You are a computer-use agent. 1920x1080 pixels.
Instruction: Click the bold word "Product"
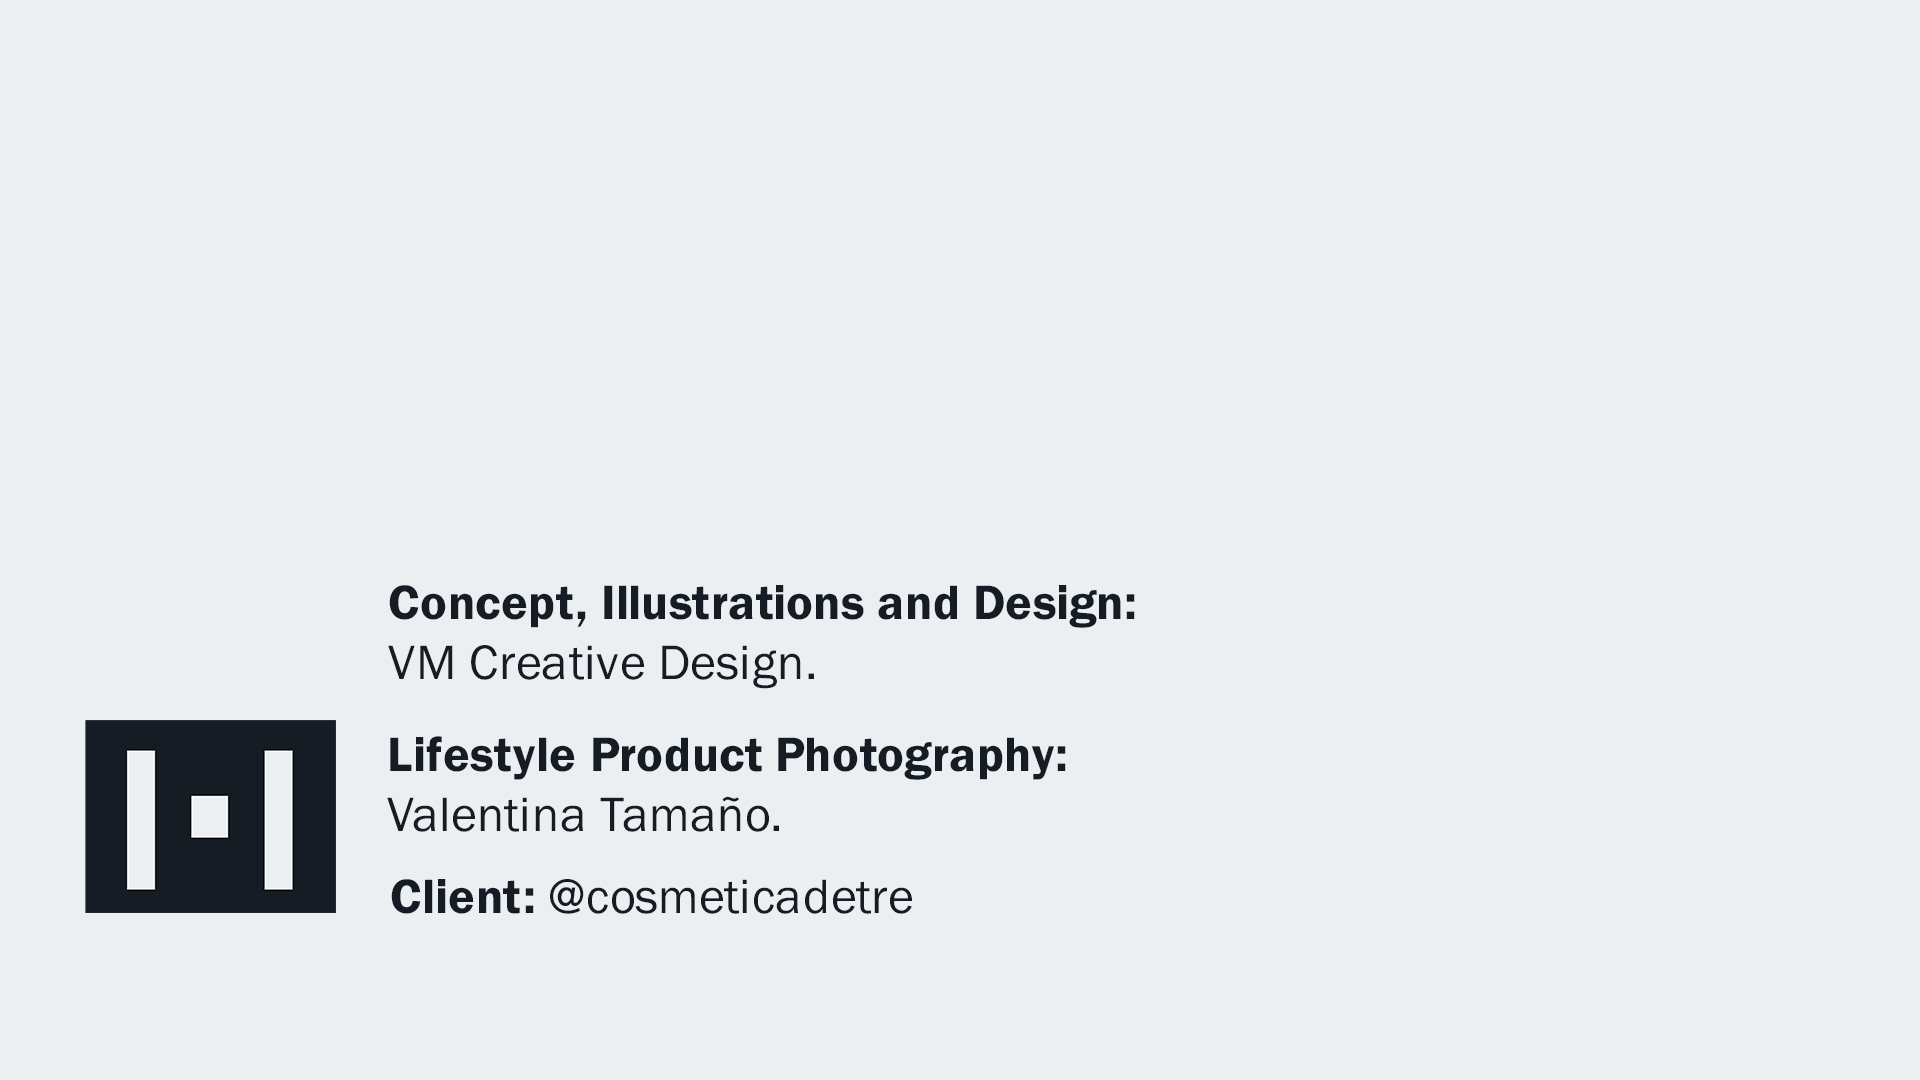coord(676,755)
